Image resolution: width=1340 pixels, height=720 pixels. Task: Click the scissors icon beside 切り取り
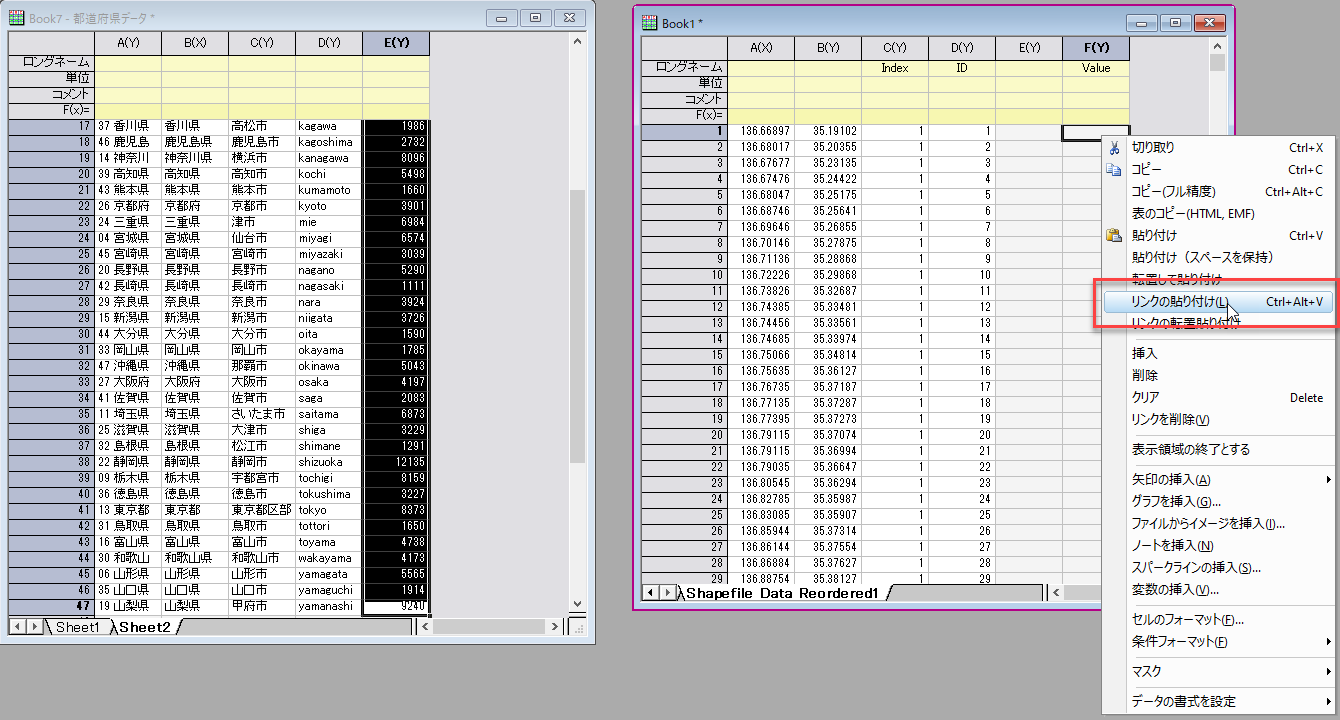pyautogui.click(x=1114, y=147)
